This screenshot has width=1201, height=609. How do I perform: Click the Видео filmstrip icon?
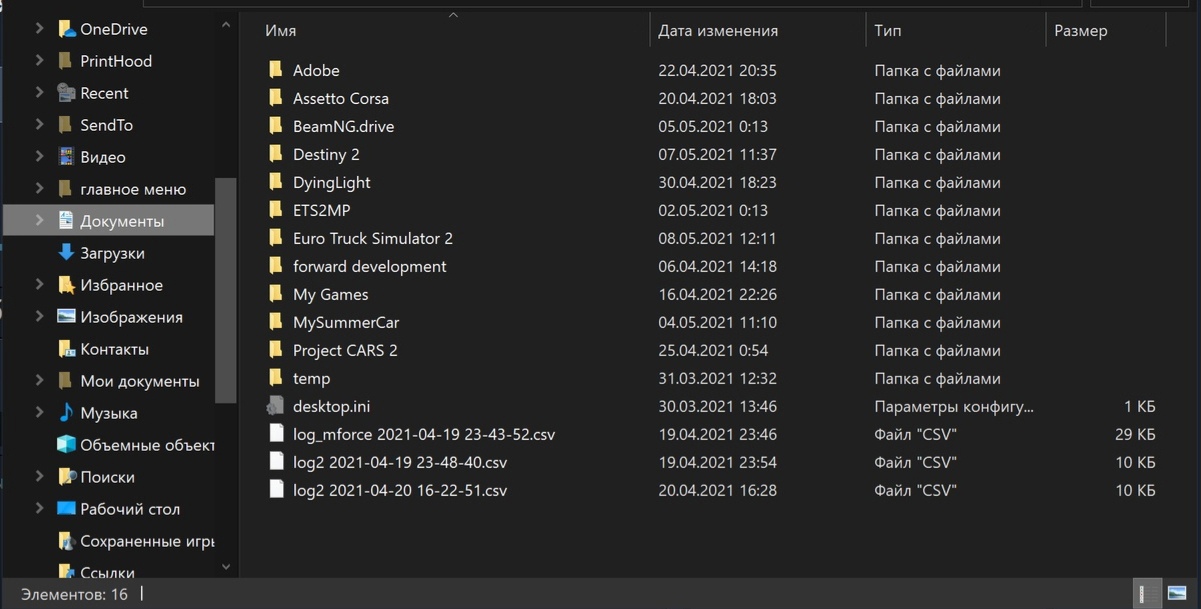click(x=66, y=157)
